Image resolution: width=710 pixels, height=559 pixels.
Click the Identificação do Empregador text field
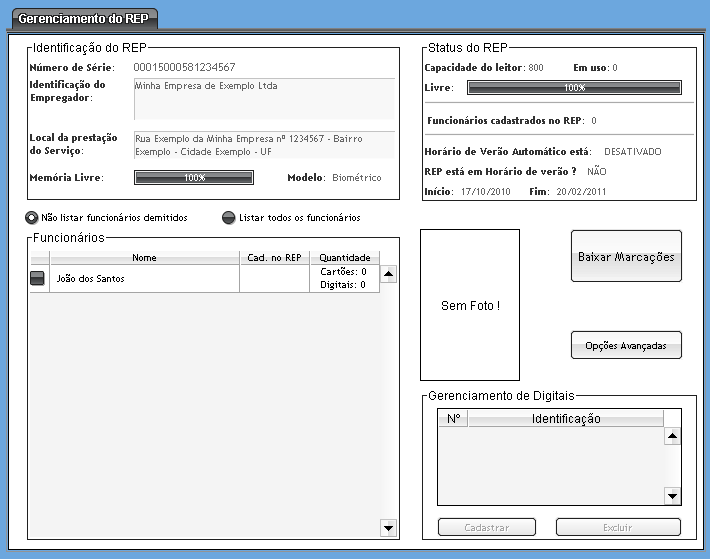(264, 98)
